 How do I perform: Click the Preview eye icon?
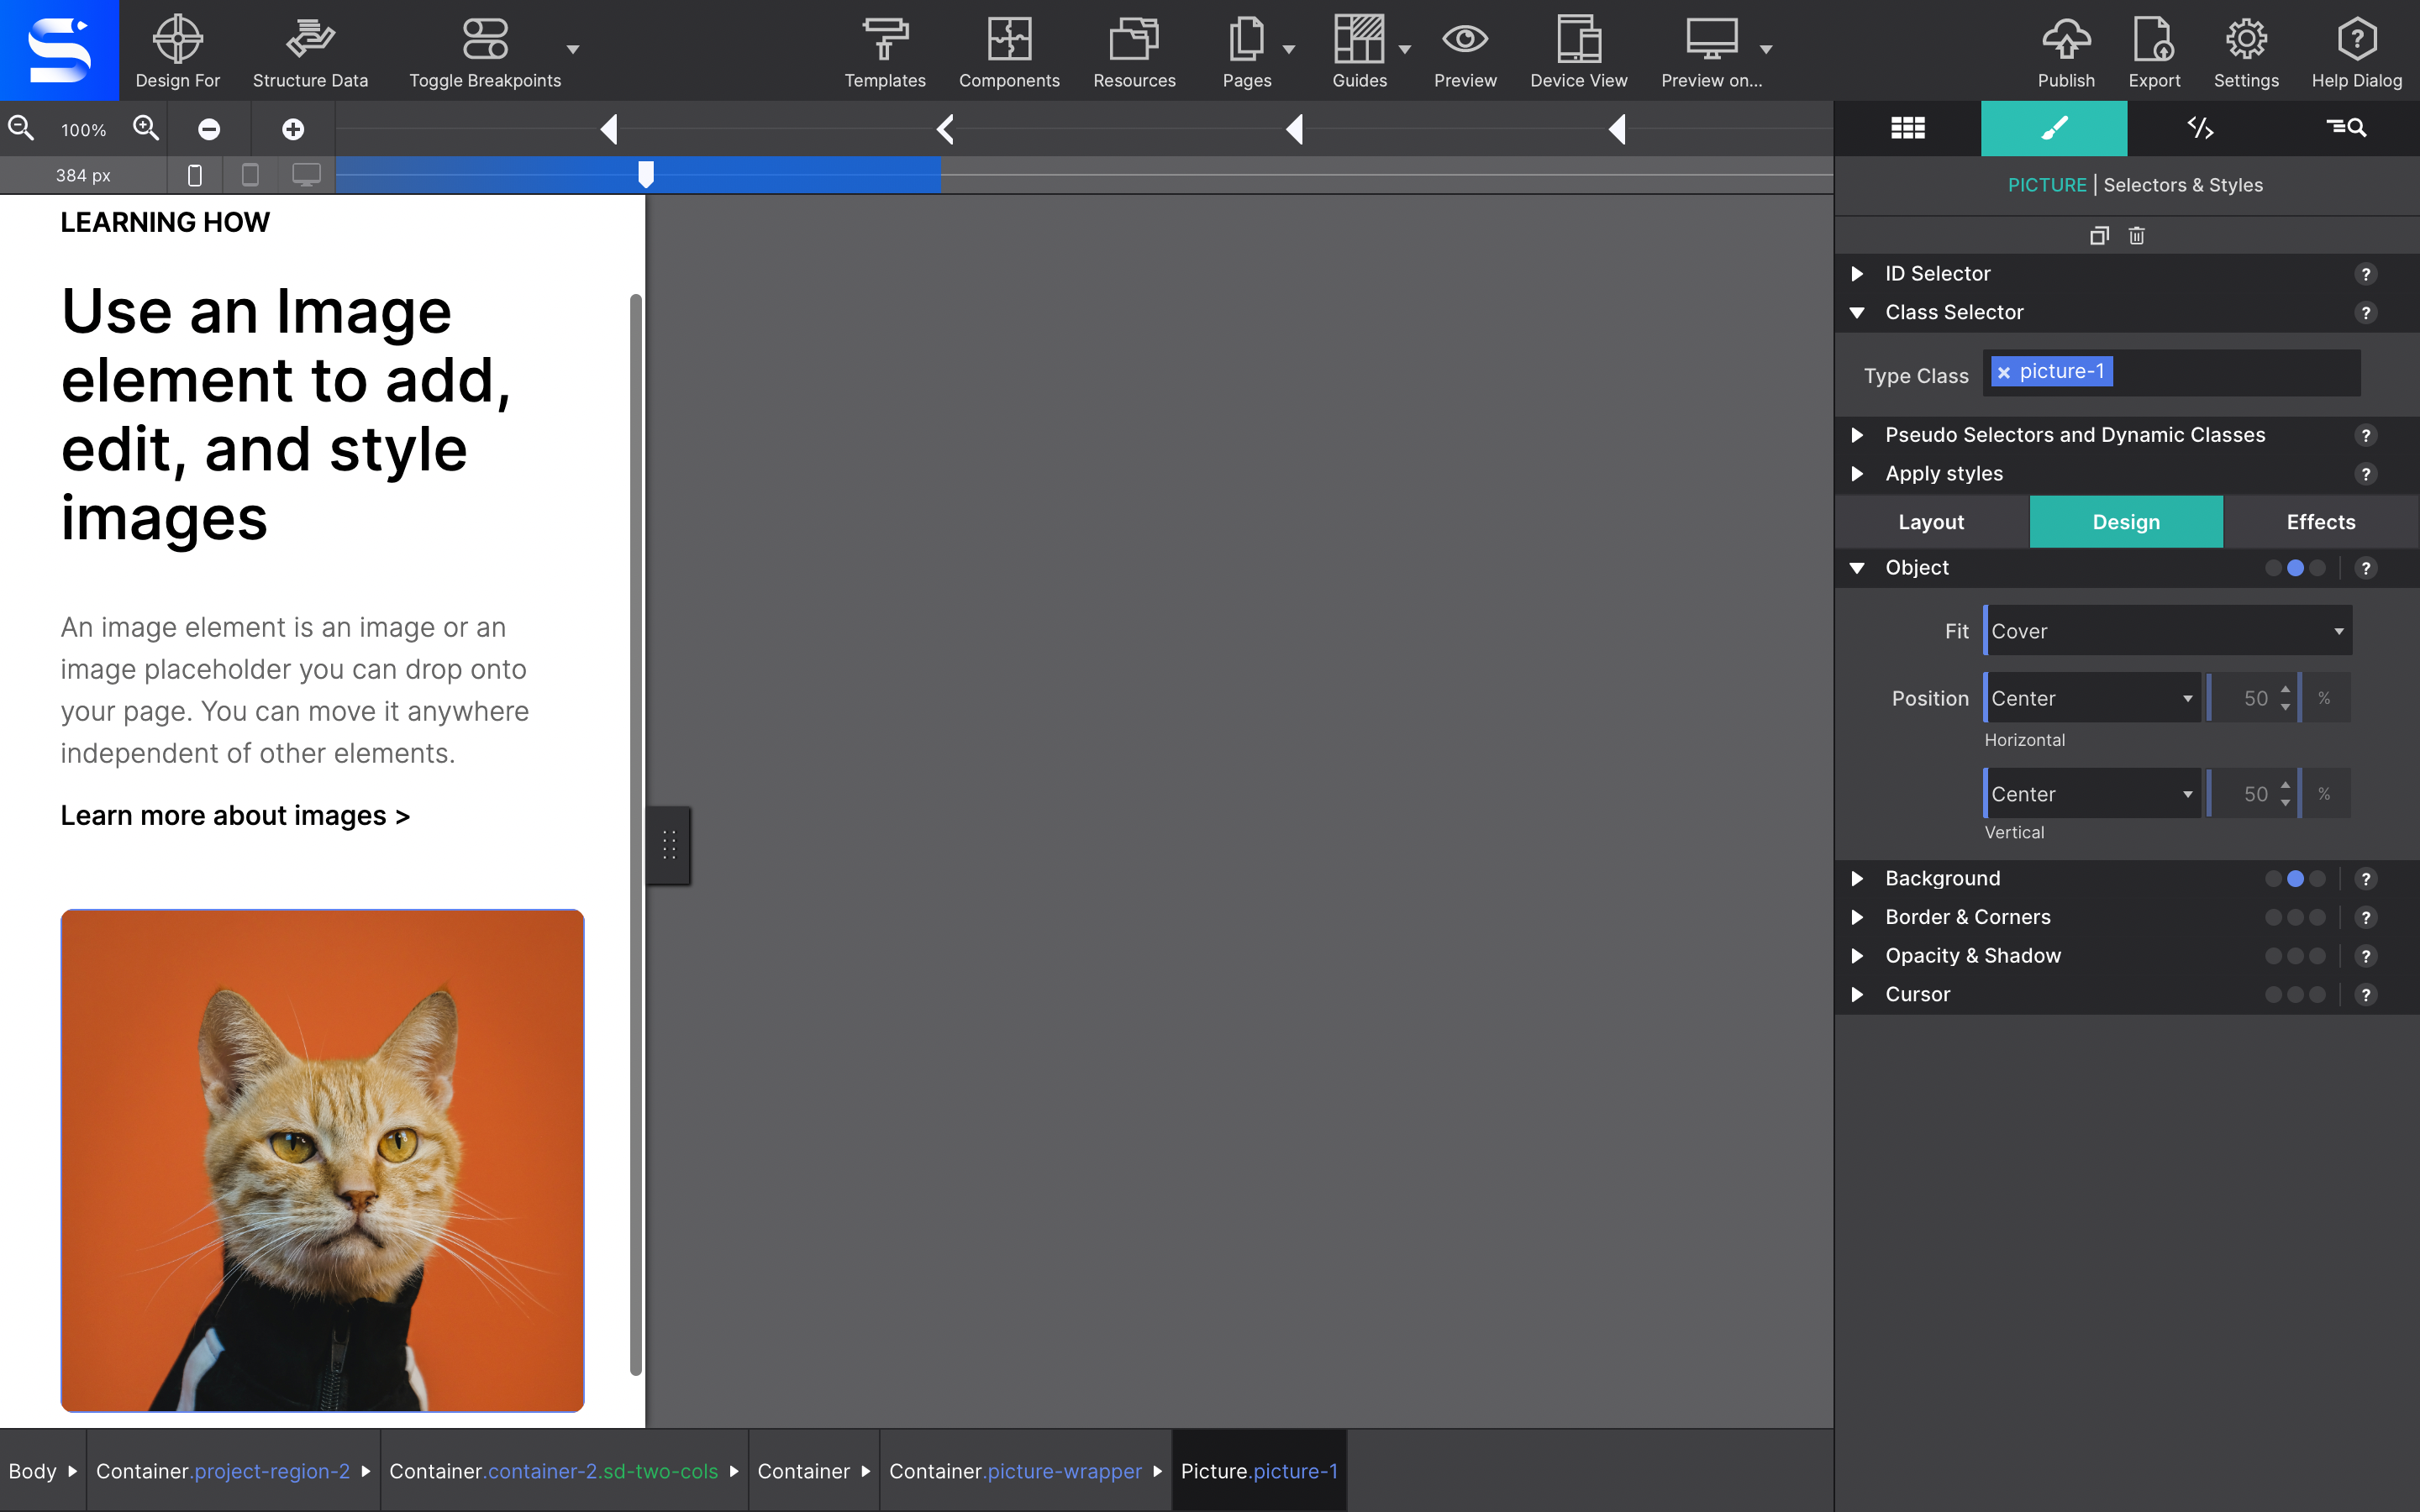tap(1465, 40)
